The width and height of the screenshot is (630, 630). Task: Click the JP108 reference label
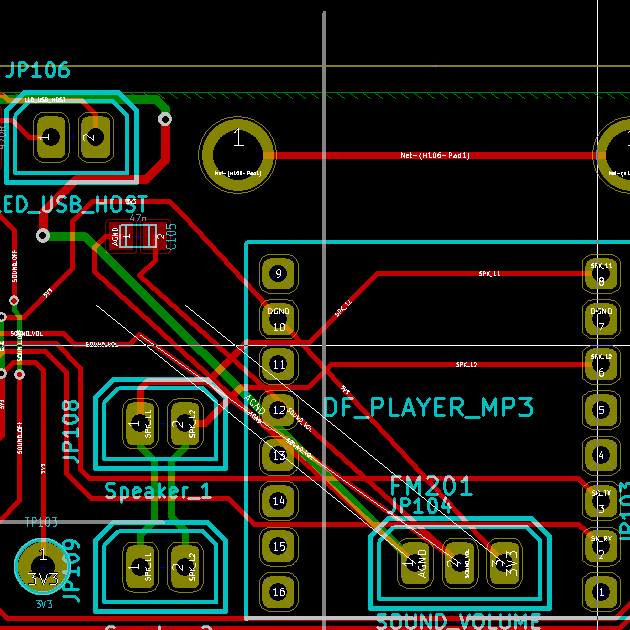click(72, 432)
